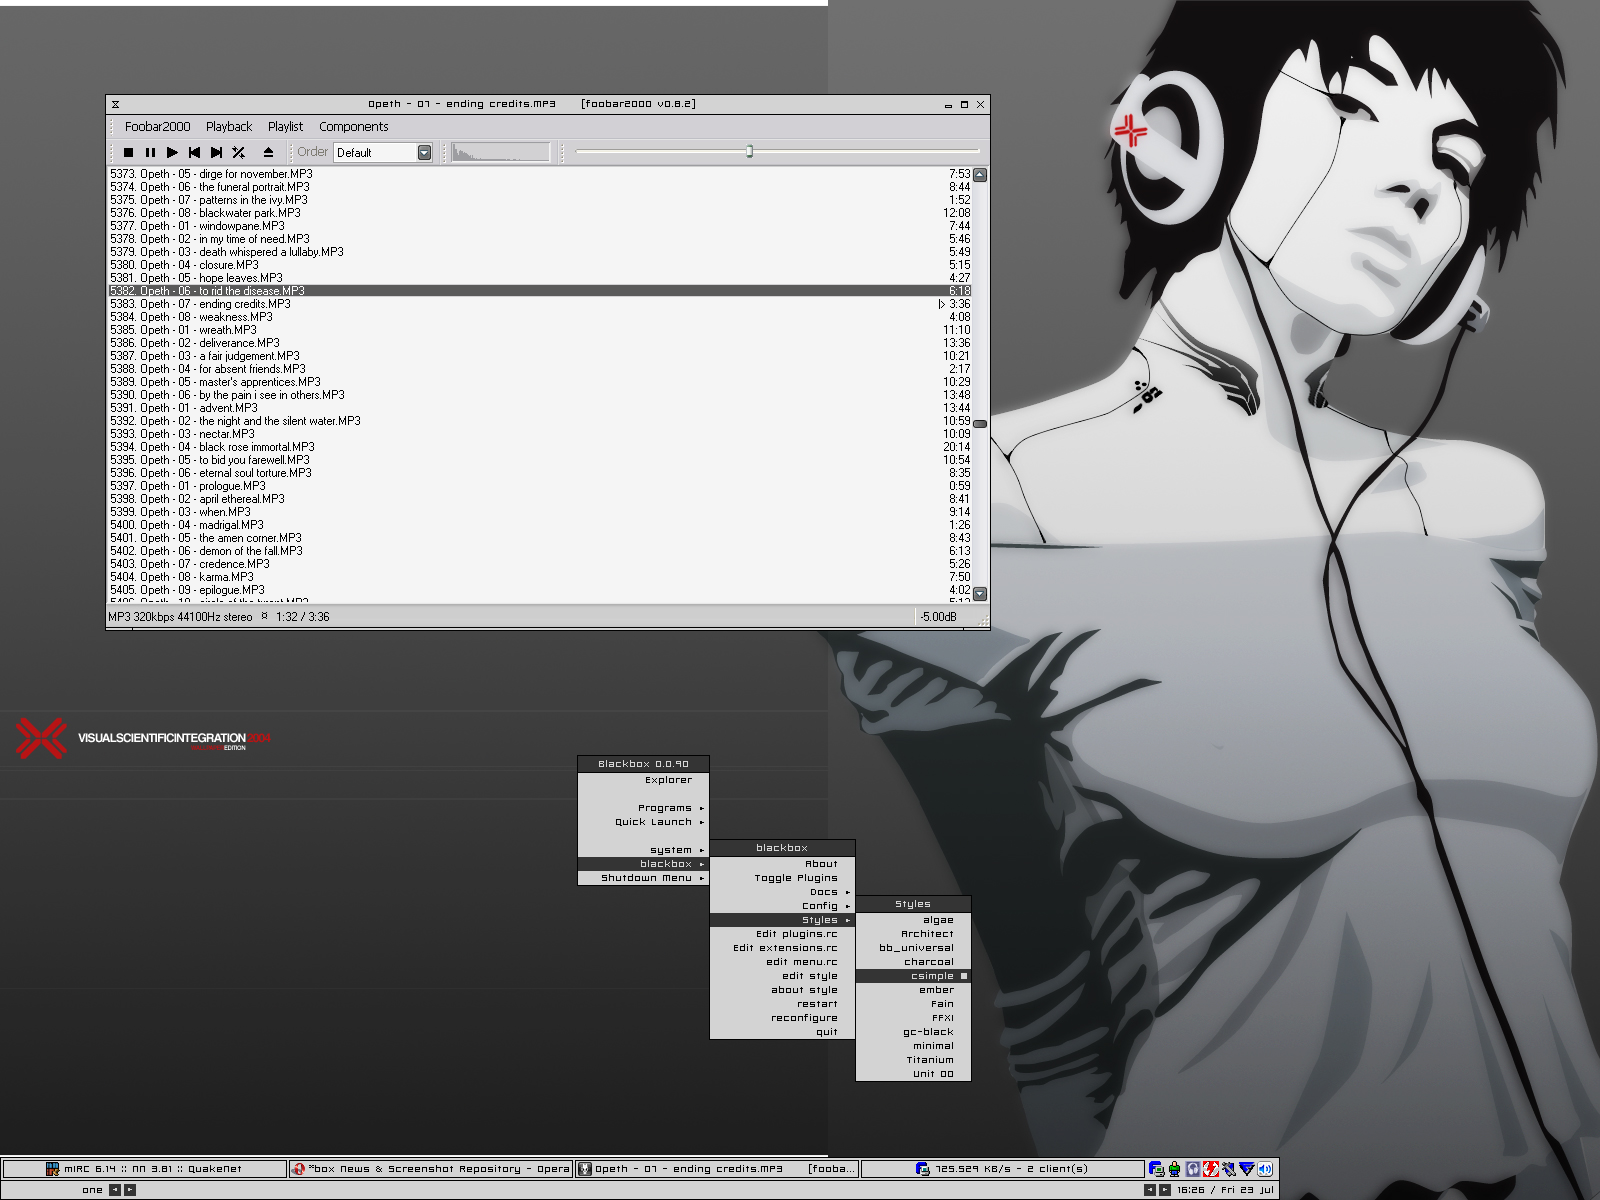Expand the Docs submenu
The image size is (1600, 1200).
tap(782, 892)
